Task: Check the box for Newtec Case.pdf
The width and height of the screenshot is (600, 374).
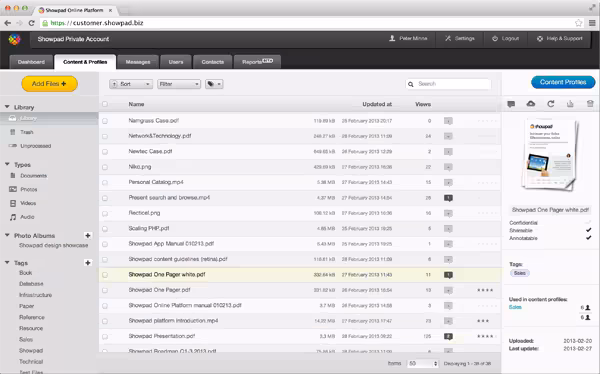Action: point(105,152)
